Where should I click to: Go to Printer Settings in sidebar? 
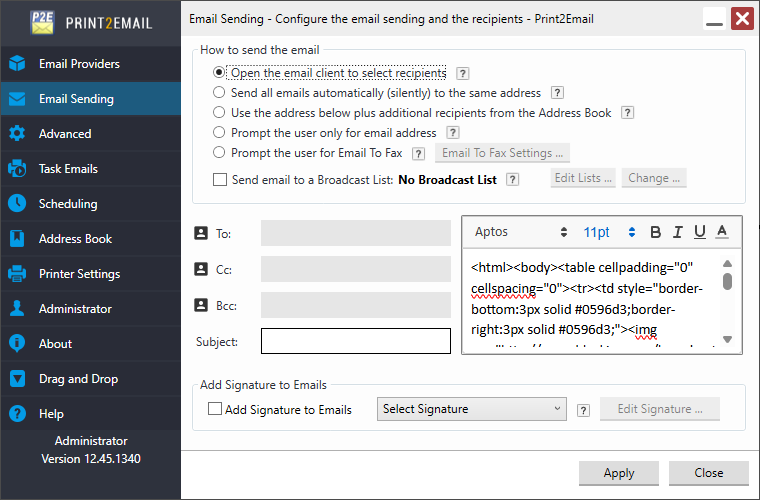79,274
